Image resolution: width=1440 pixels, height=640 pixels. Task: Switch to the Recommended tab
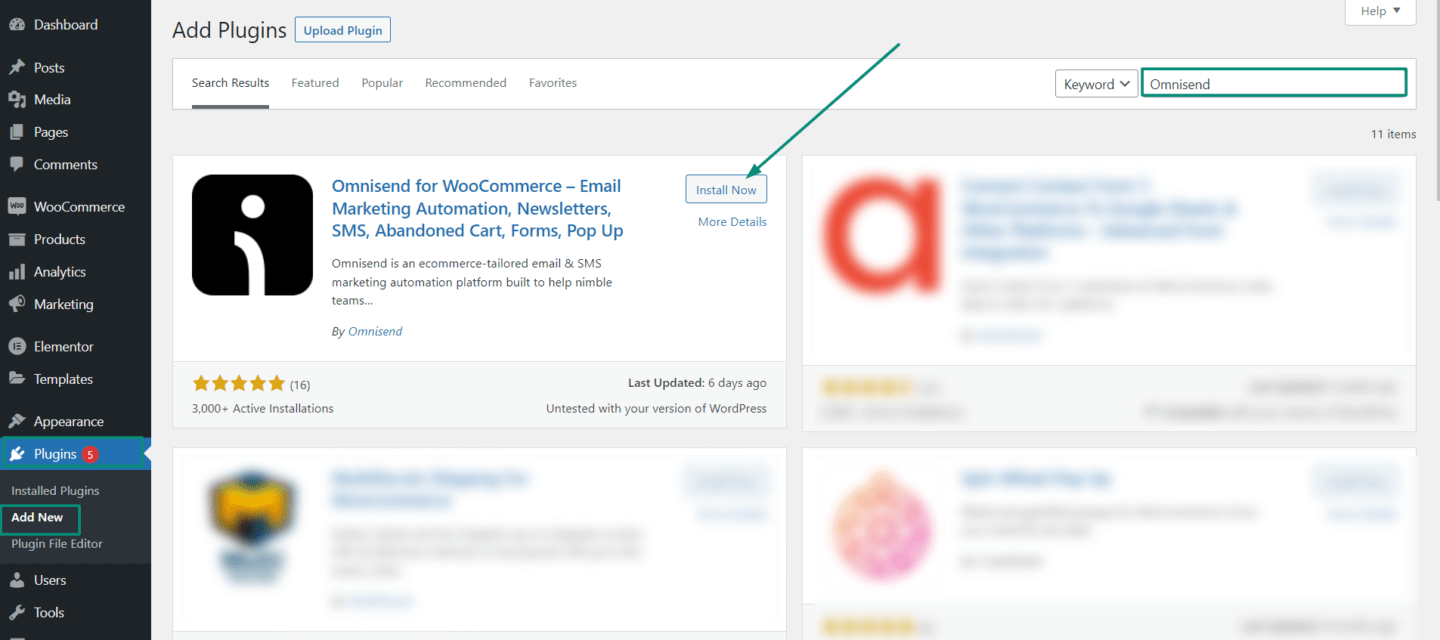pos(466,83)
